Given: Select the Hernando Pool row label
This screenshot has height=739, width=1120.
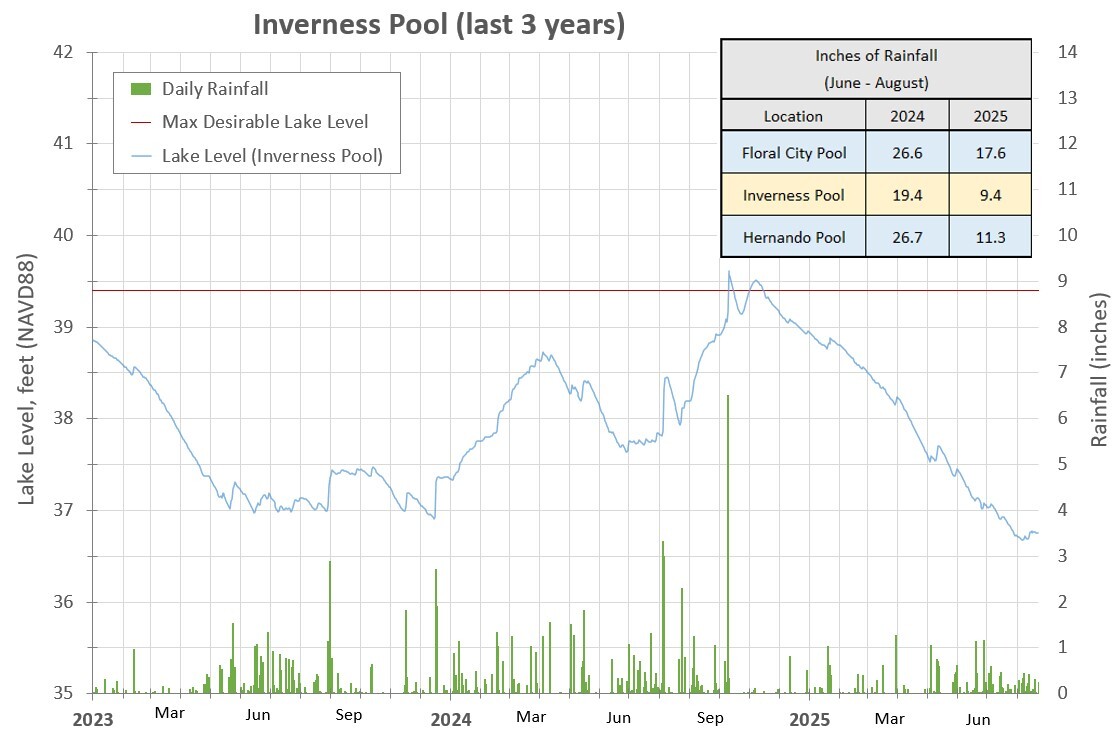Looking at the screenshot, I should tap(793, 237).
